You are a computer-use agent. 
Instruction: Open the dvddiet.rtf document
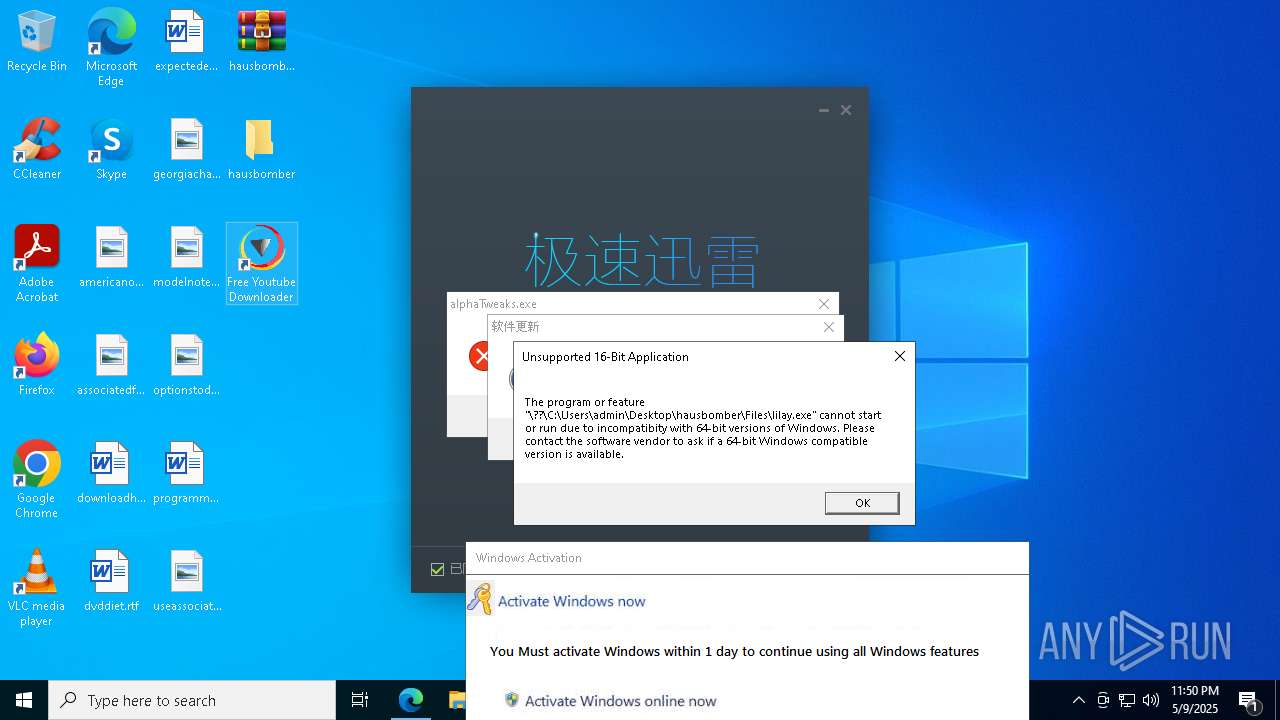[111, 582]
